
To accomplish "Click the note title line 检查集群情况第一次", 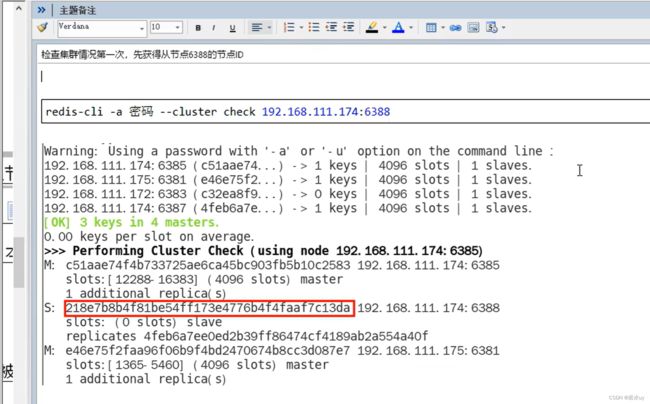I will [x=142, y=54].
